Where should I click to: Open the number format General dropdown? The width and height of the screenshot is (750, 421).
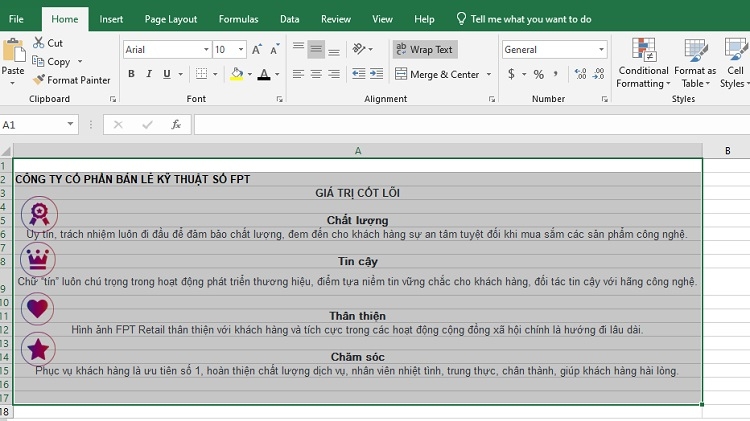601,49
